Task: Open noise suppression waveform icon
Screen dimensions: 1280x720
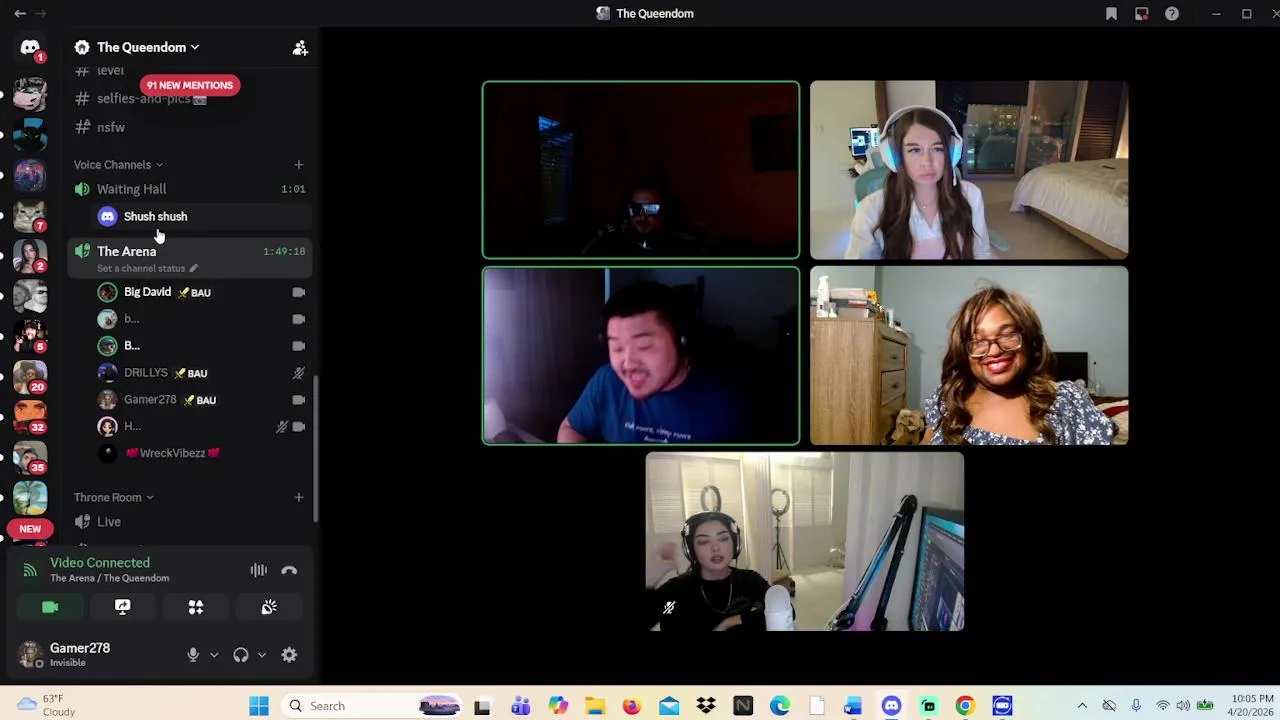Action: [x=259, y=570]
